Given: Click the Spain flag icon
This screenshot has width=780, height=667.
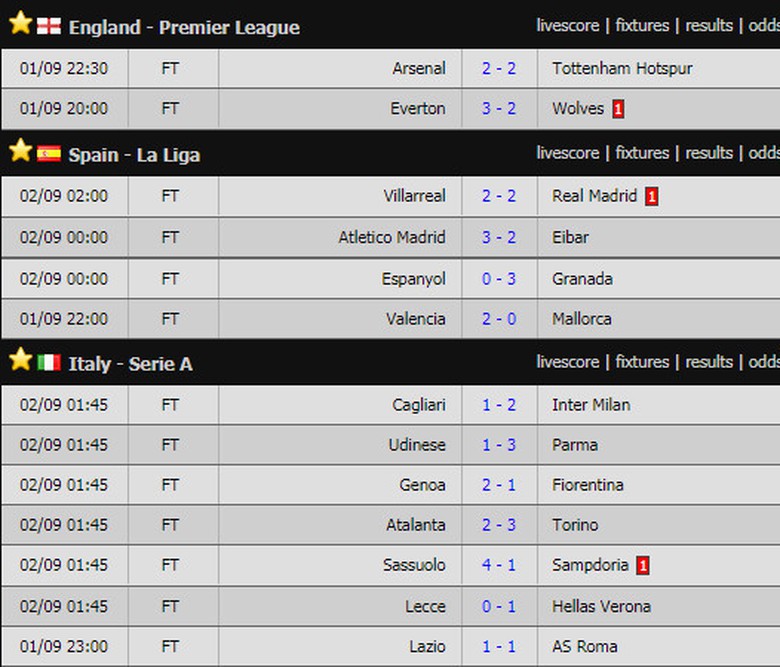Looking at the screenshot, I should point(49,154).
